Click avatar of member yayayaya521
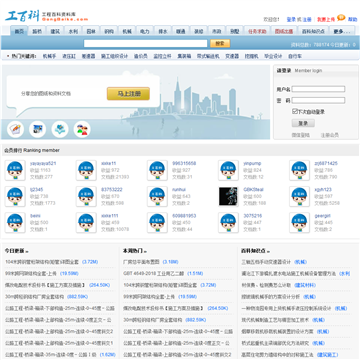Viewport: 360px width, 360px height. [15, 170]
